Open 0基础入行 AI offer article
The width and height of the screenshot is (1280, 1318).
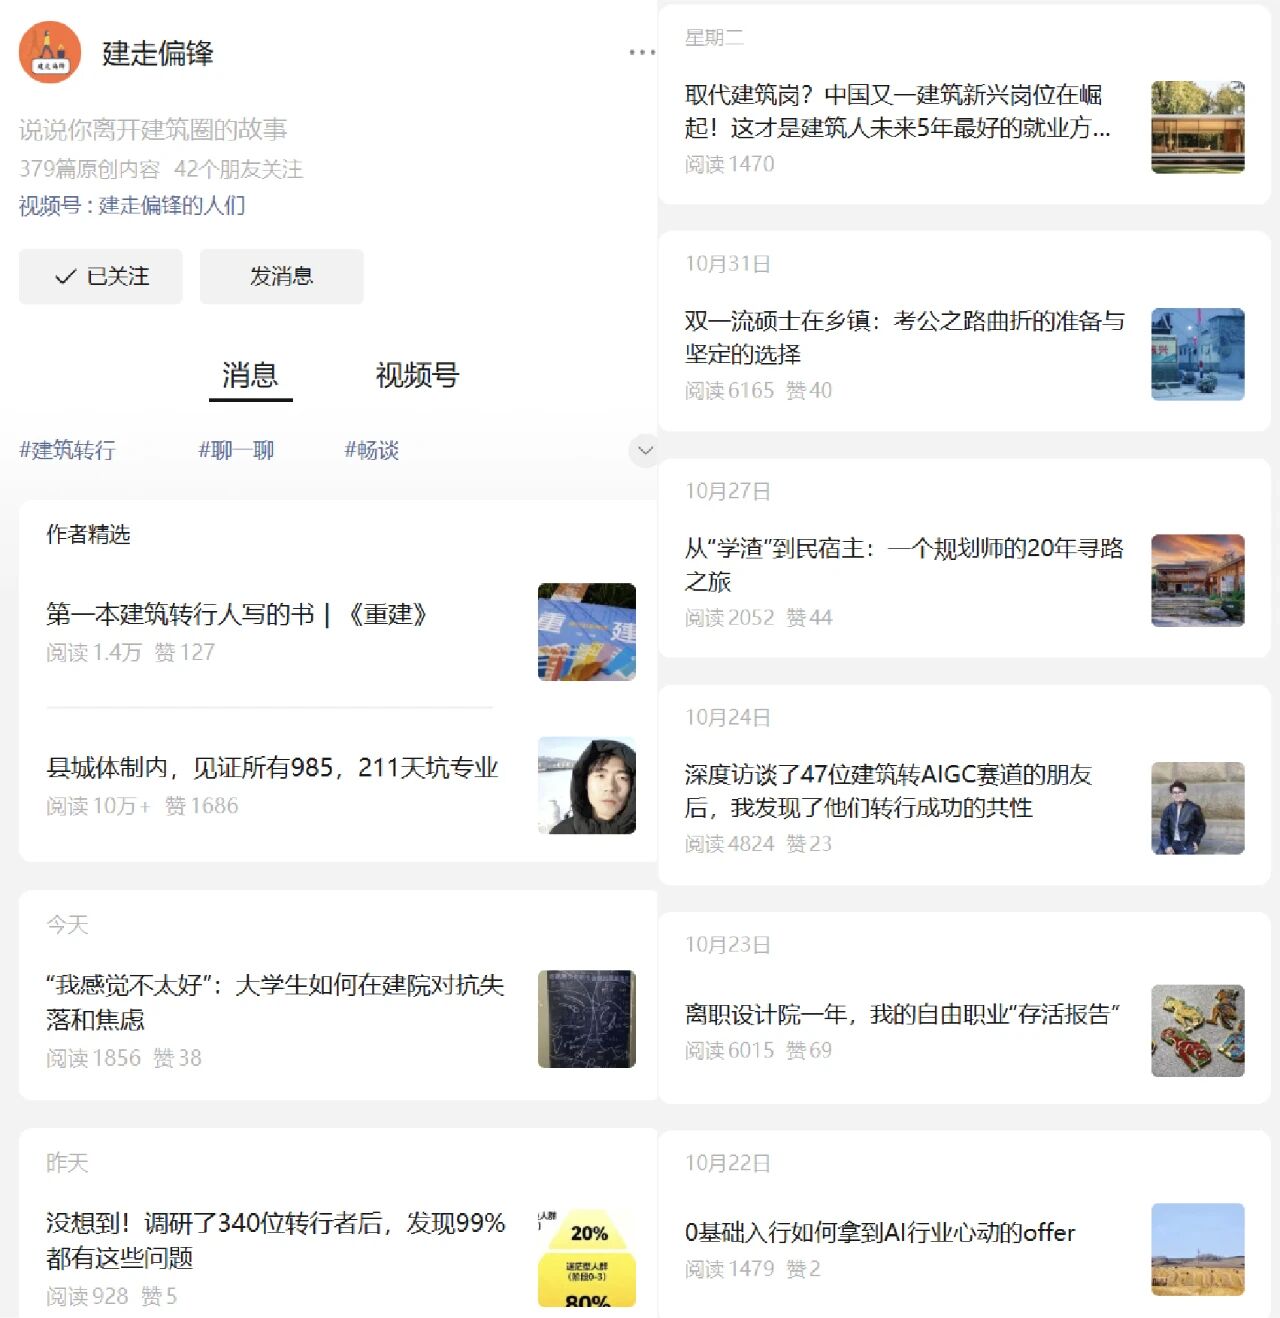880,1232
